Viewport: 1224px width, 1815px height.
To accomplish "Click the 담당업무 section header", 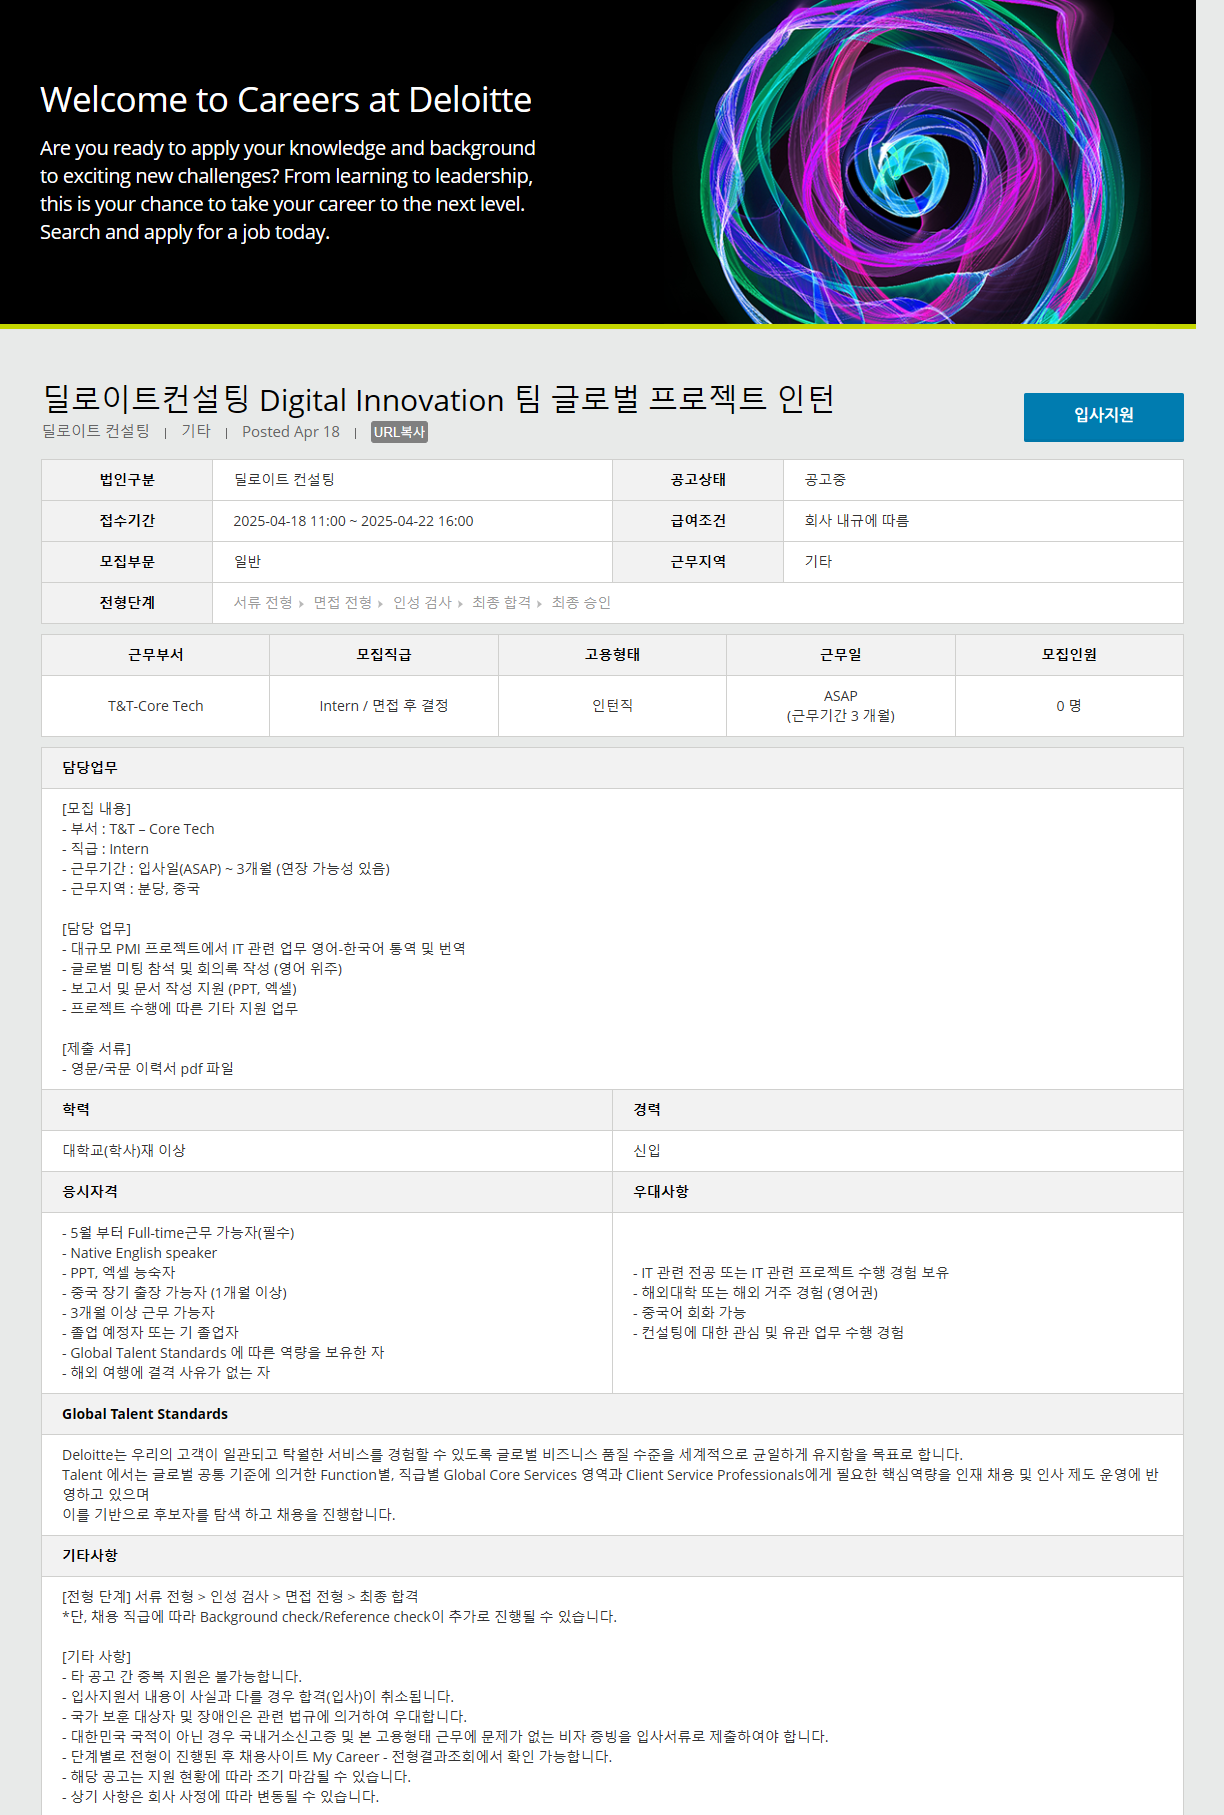I will tap(612, 768).
